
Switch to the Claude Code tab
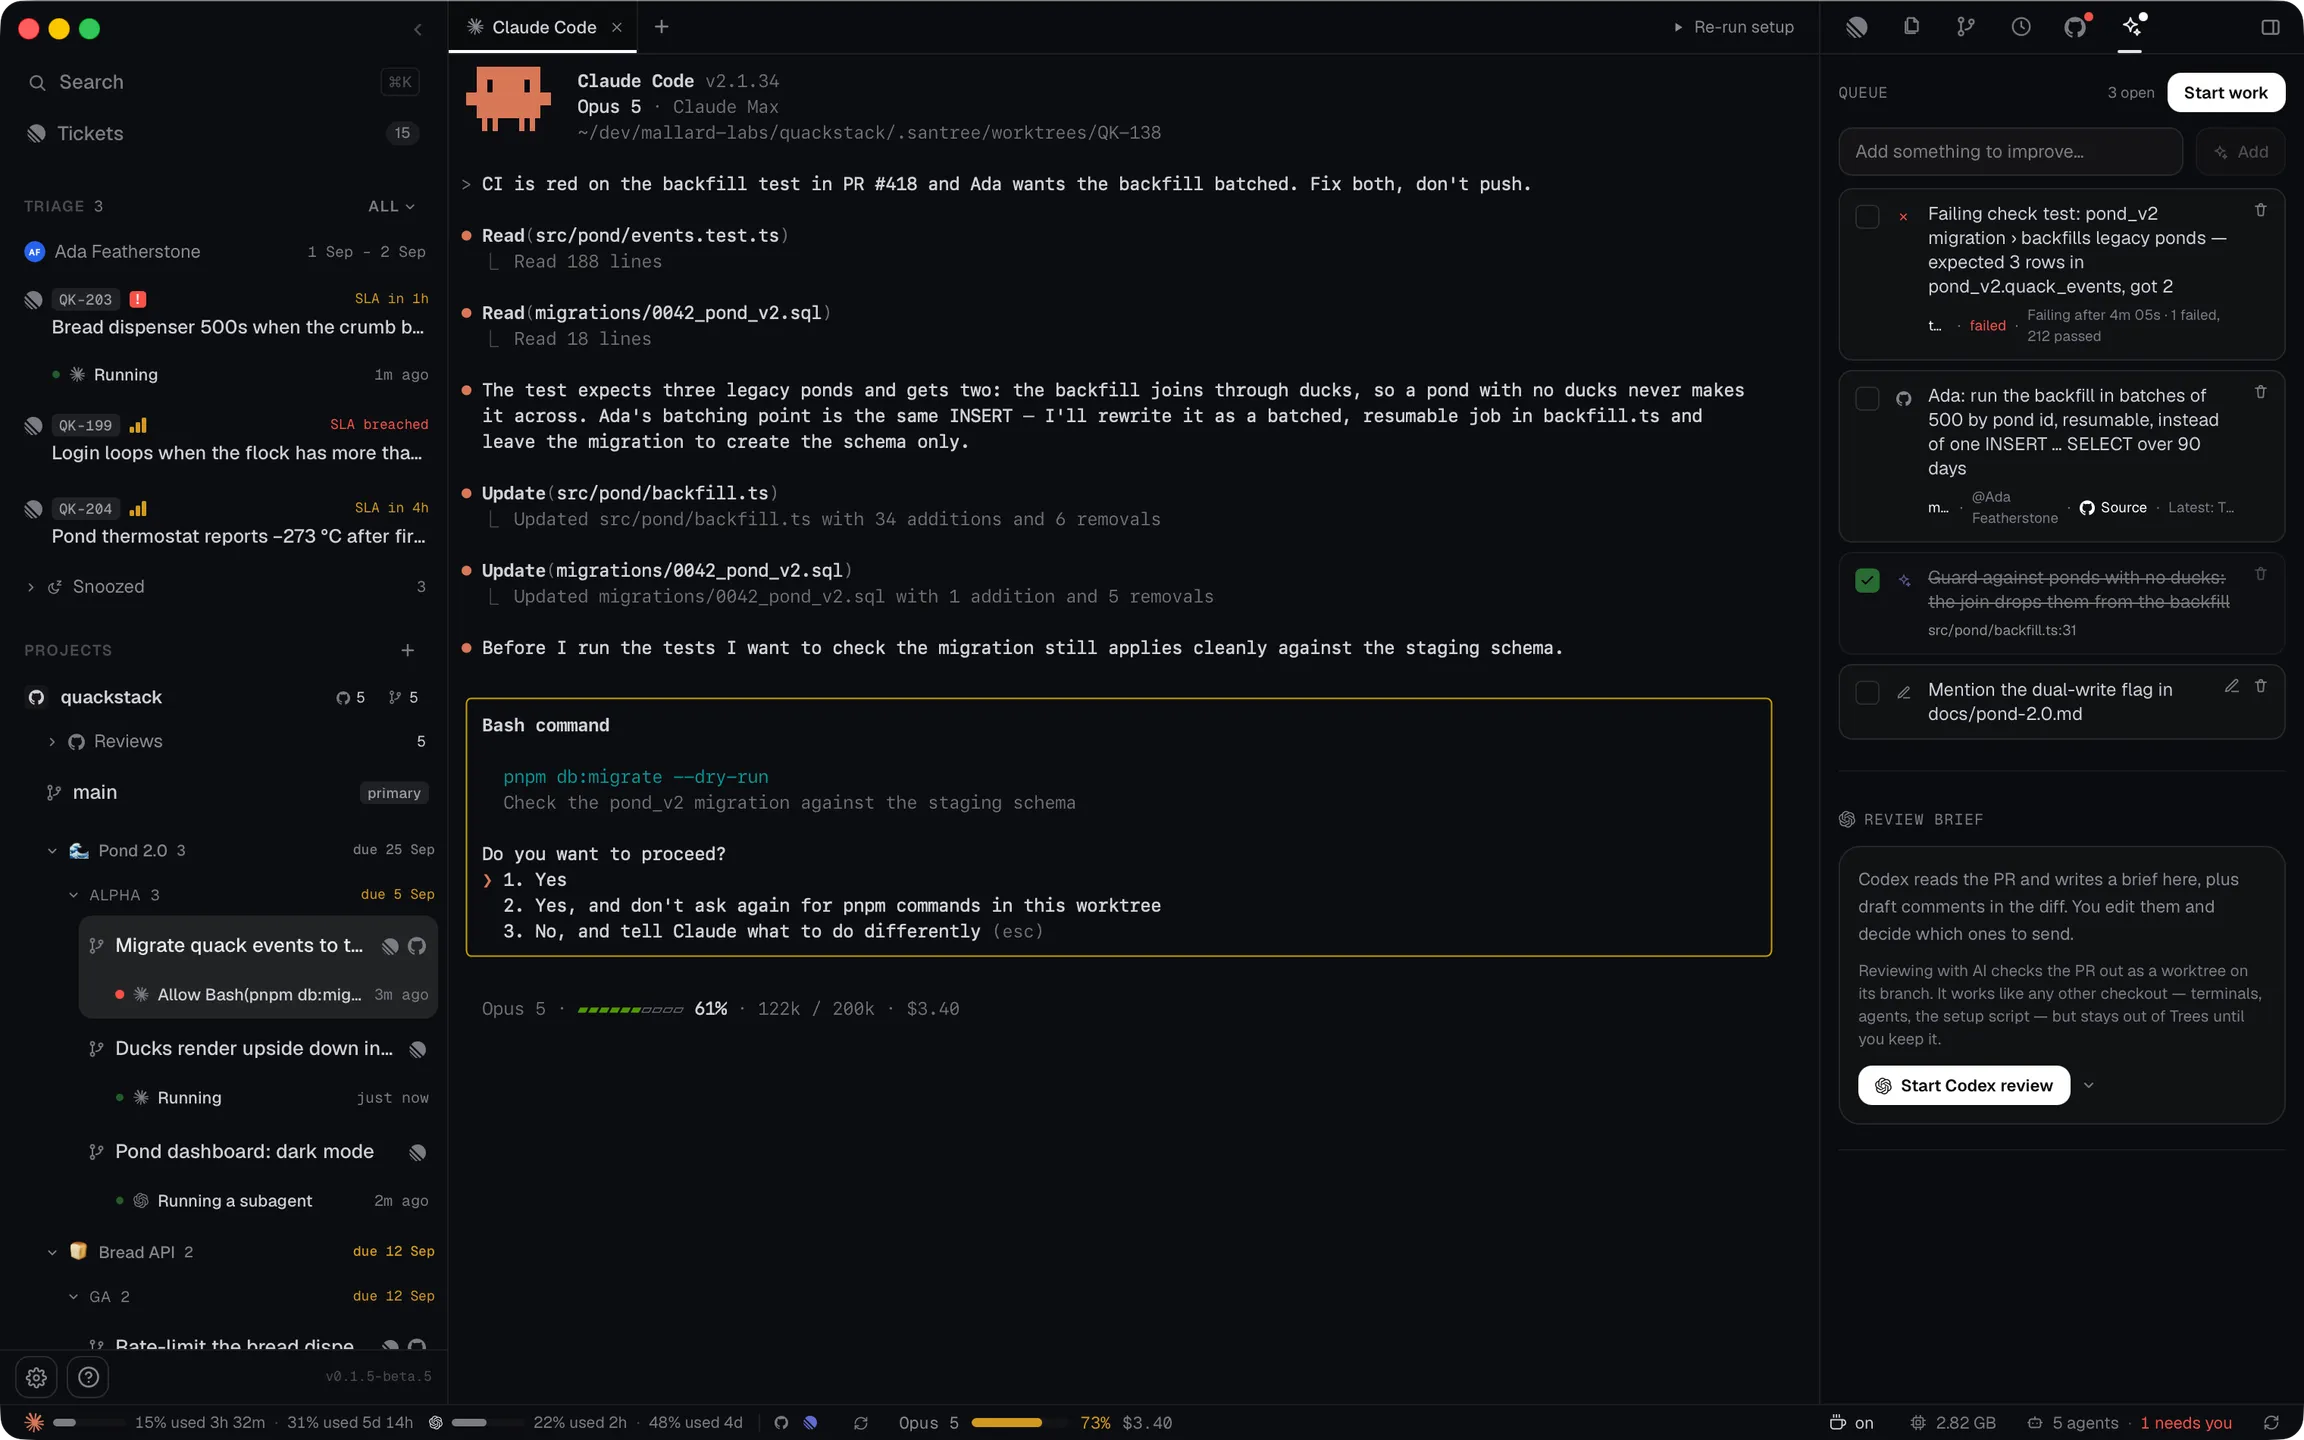pos(543,27)
